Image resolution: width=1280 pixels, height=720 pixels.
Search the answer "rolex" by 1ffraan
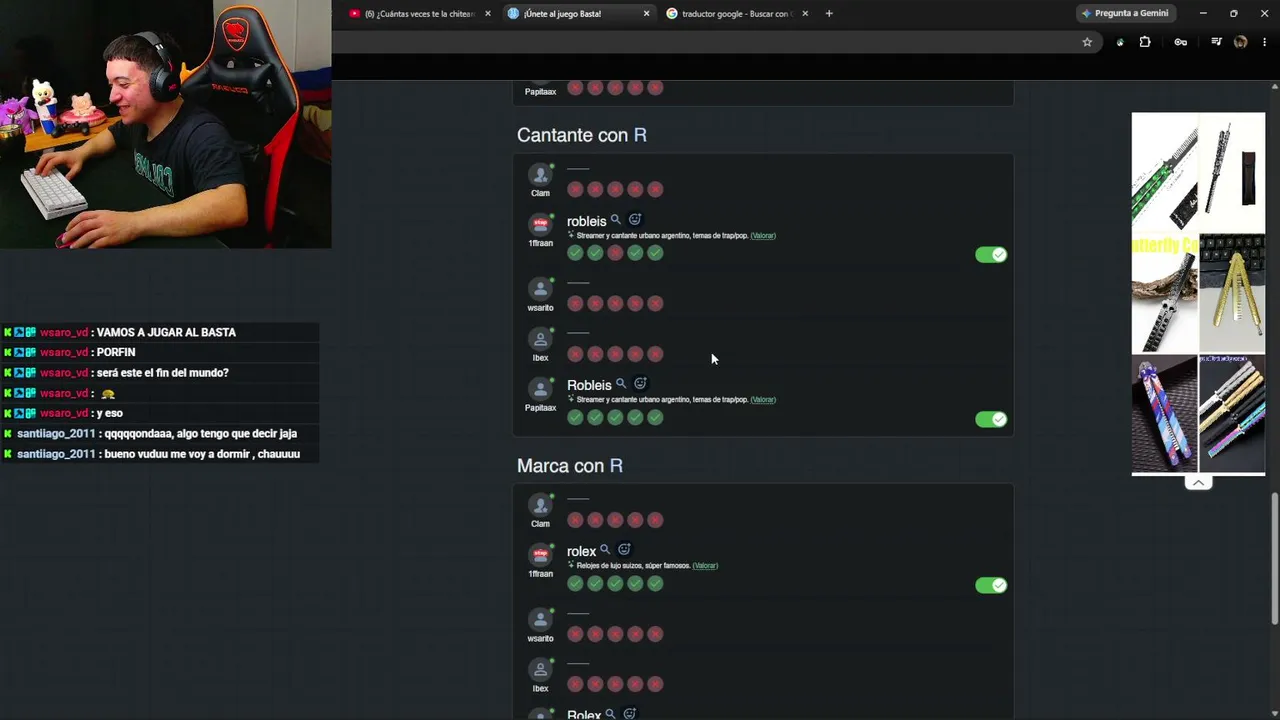point(605,550)
